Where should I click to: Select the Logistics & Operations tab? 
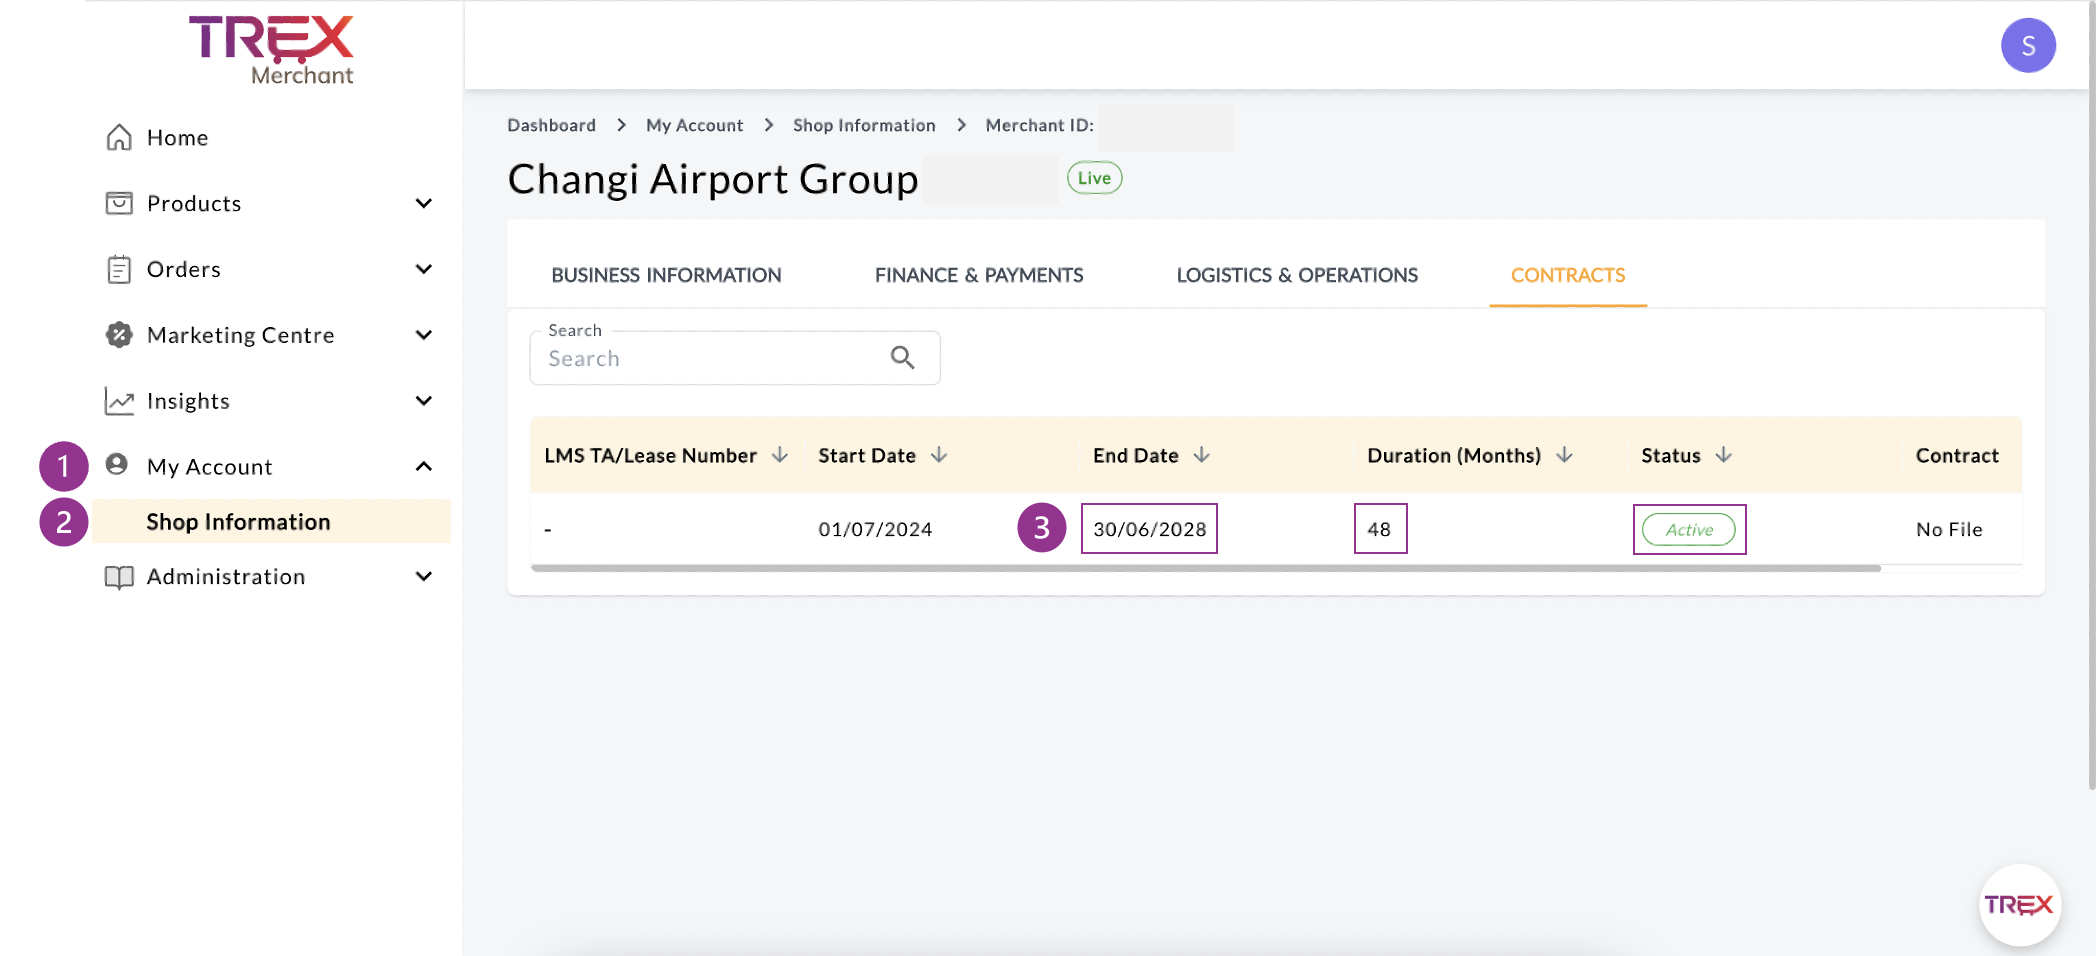pos(1296,275)
